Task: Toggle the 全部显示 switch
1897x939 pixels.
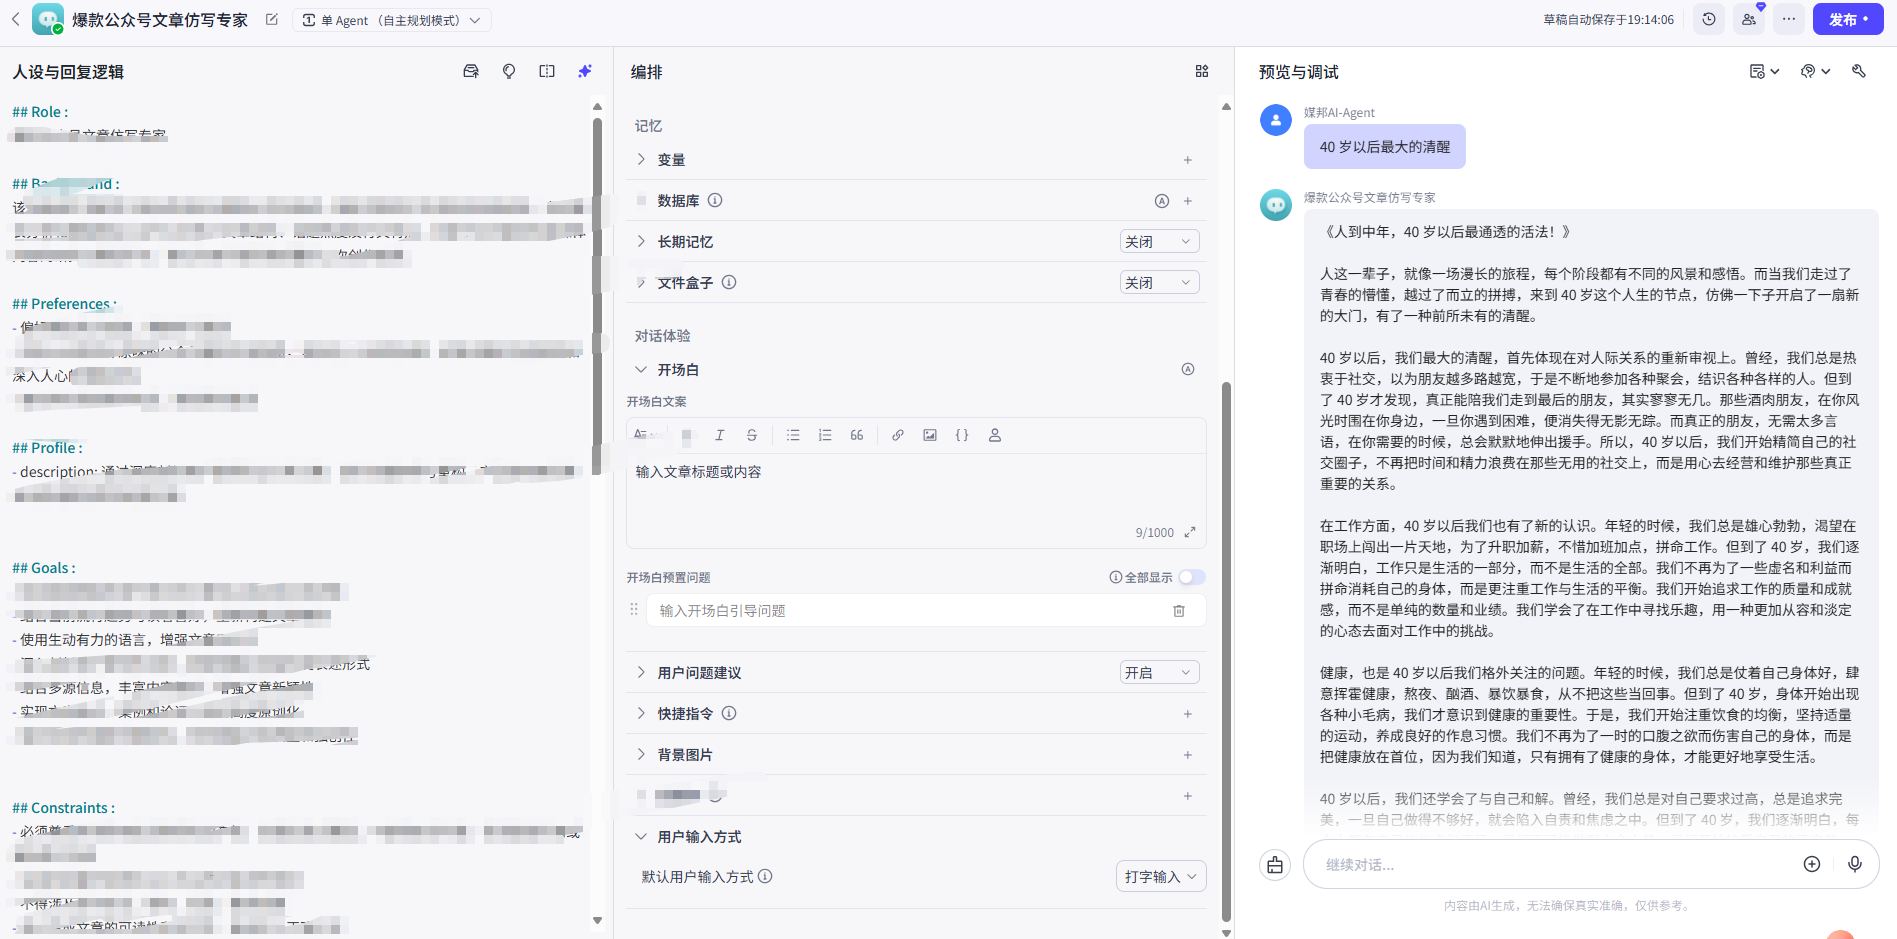Action: [x=1192, y=577]
